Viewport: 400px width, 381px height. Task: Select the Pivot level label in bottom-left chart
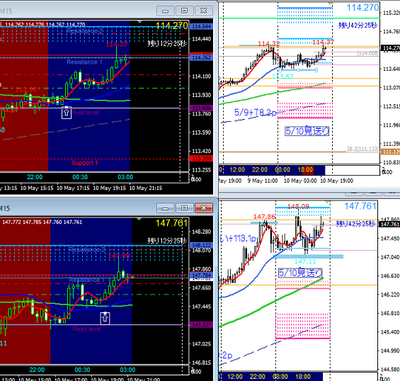coord(87,329)
